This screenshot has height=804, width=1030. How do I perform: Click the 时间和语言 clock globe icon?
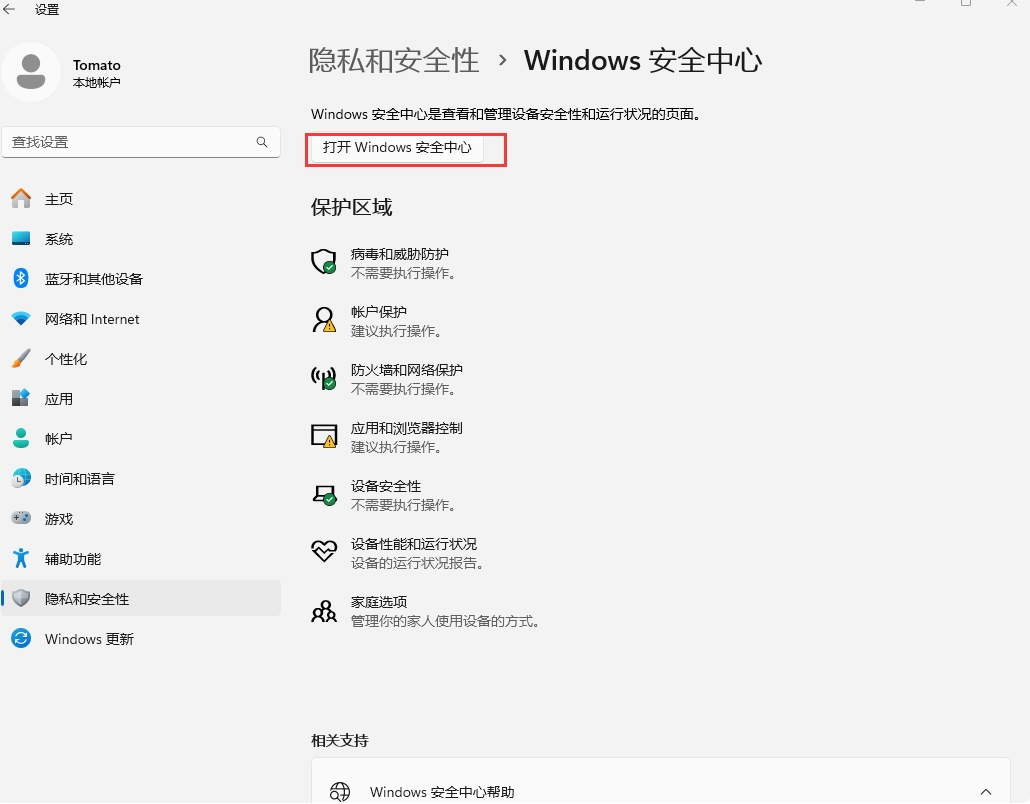[x=21, y=478]
